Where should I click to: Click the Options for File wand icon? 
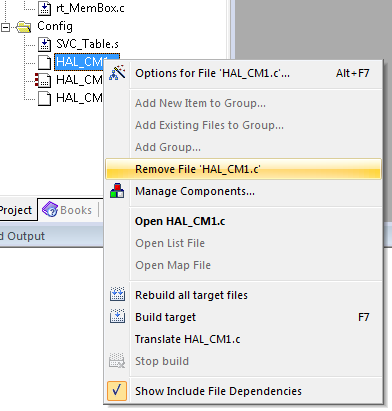117,73
